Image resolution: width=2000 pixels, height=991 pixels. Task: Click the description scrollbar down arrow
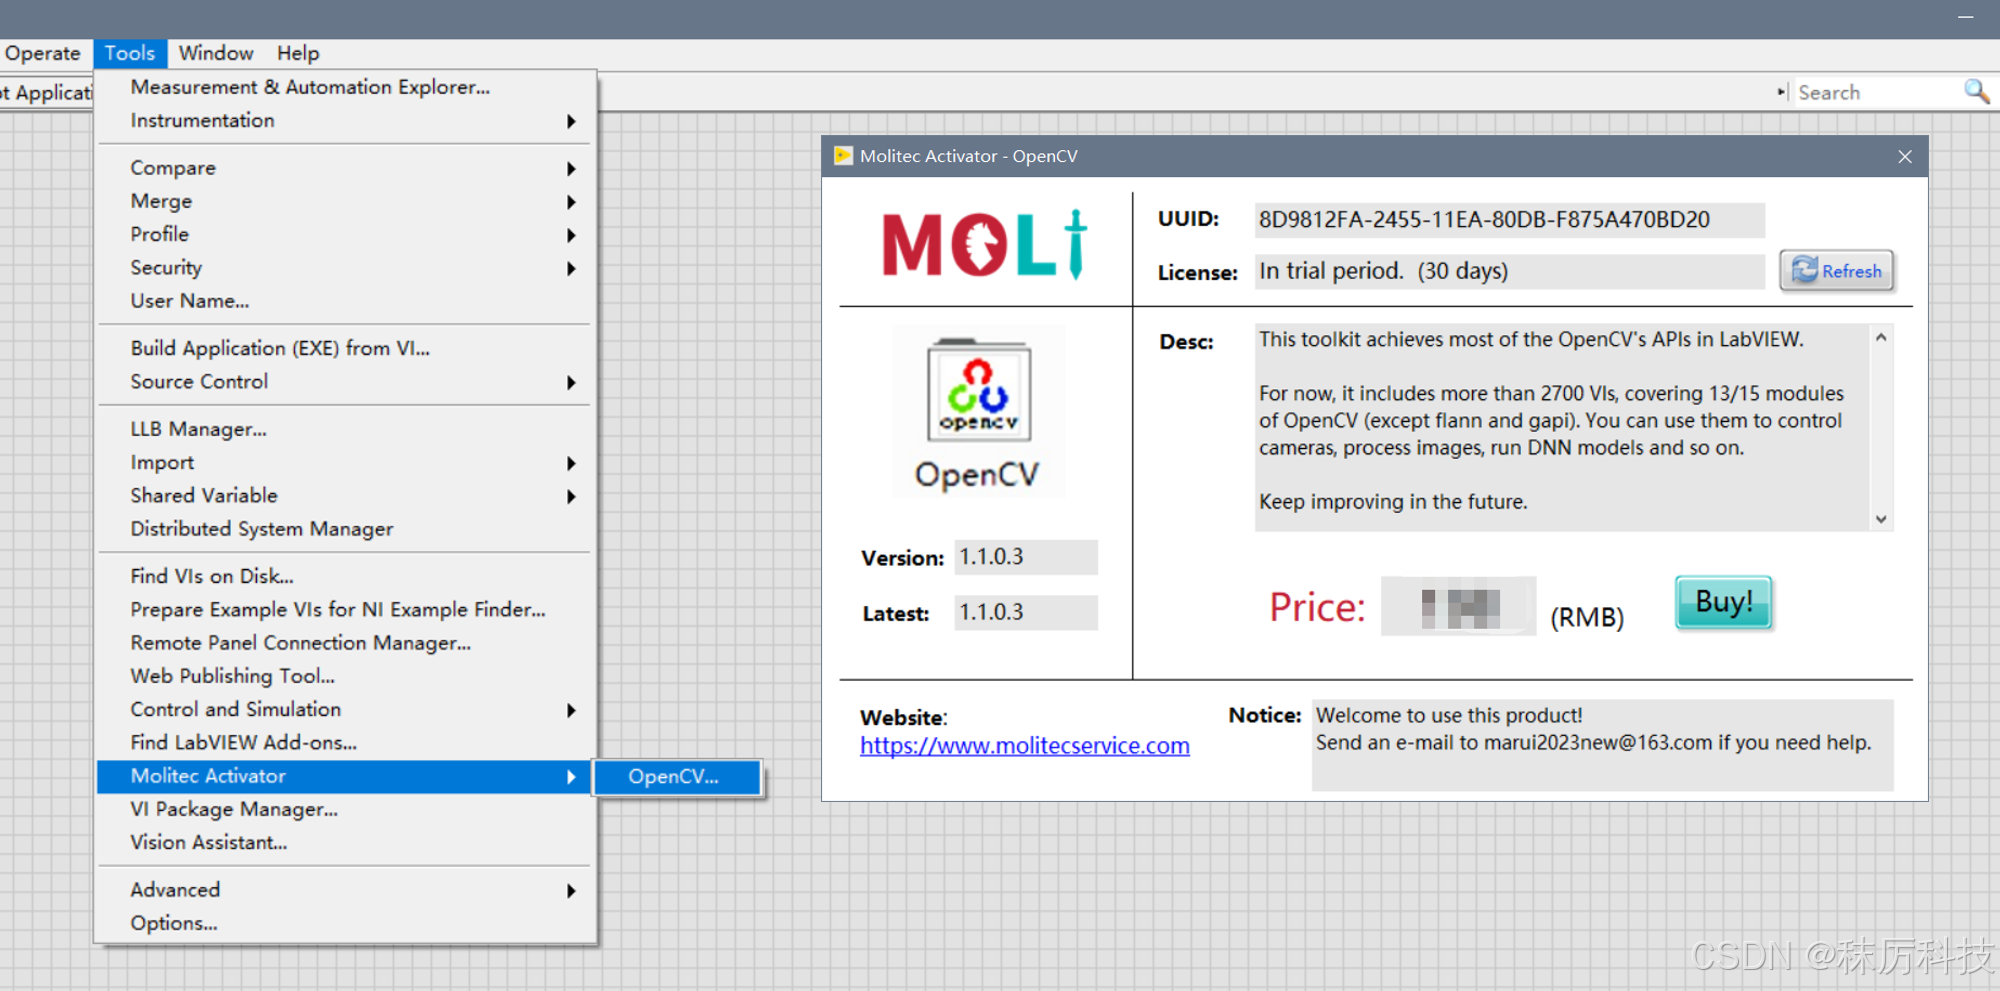[1881, 519]
